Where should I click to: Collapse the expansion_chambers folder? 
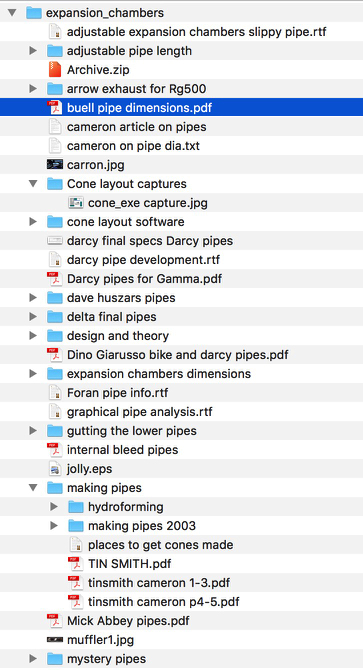tap(12, 13)
